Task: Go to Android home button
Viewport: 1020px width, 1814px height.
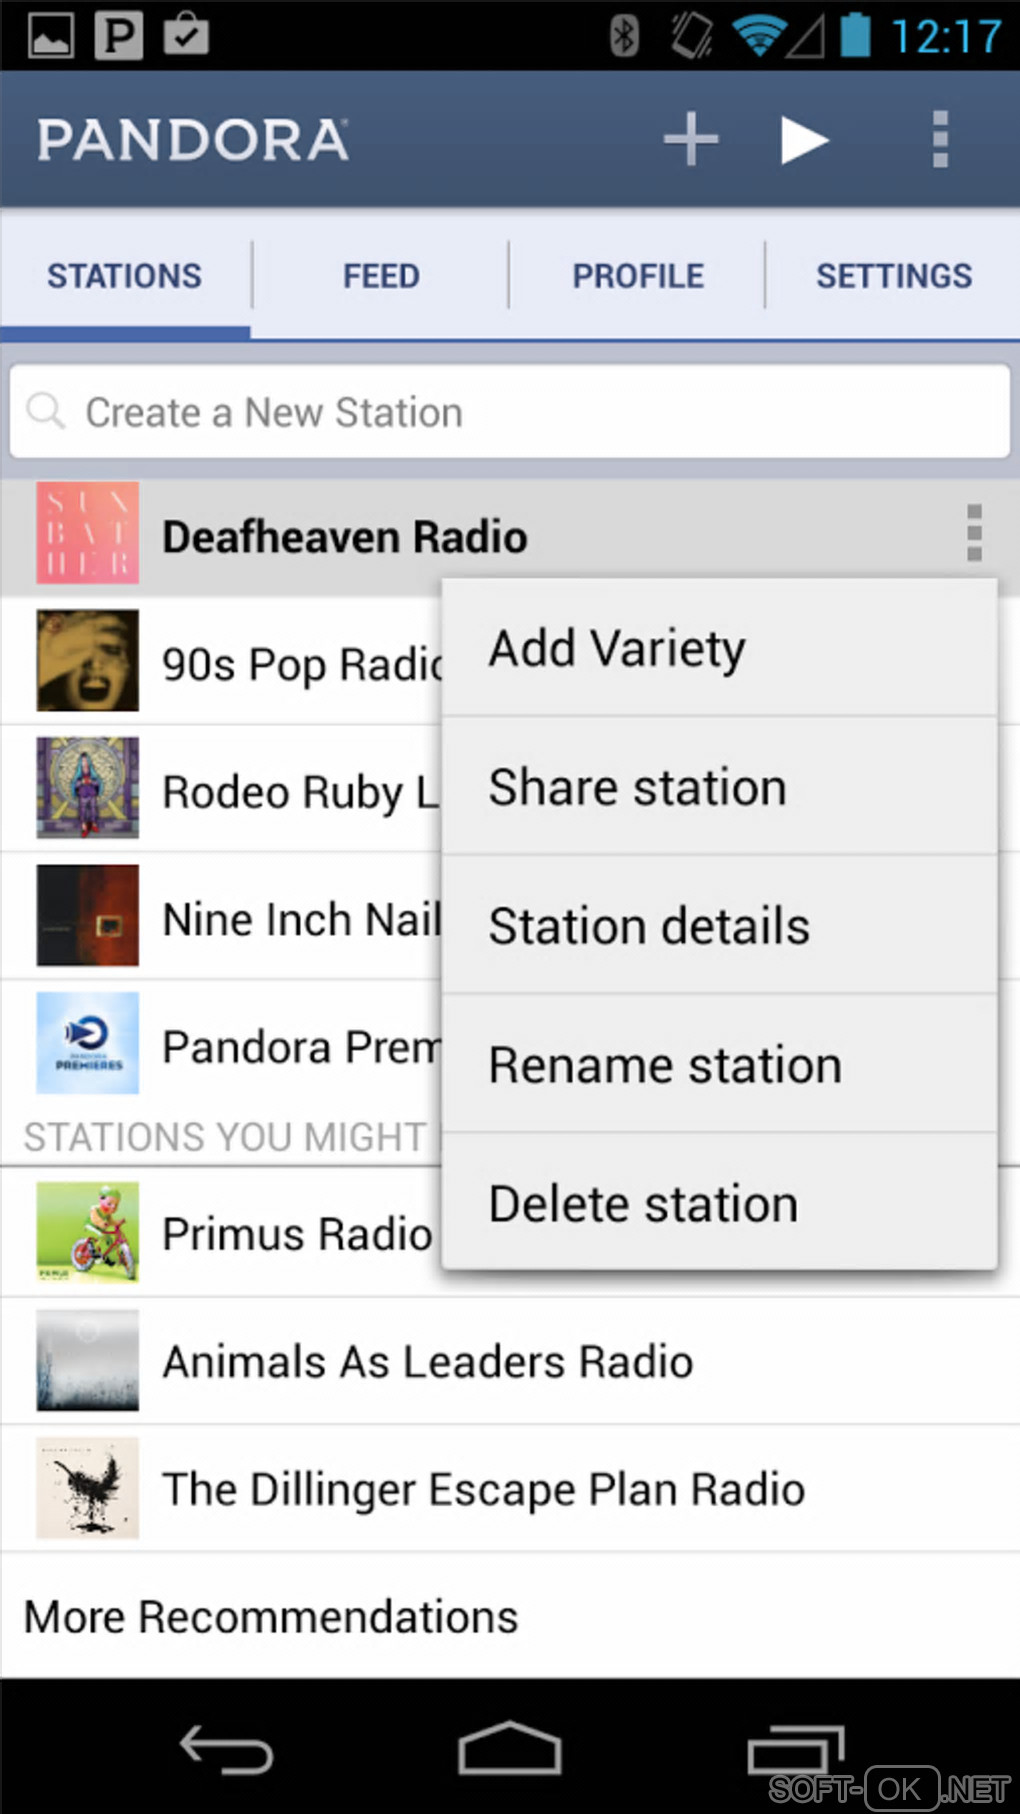Action: coord(509,1749)
